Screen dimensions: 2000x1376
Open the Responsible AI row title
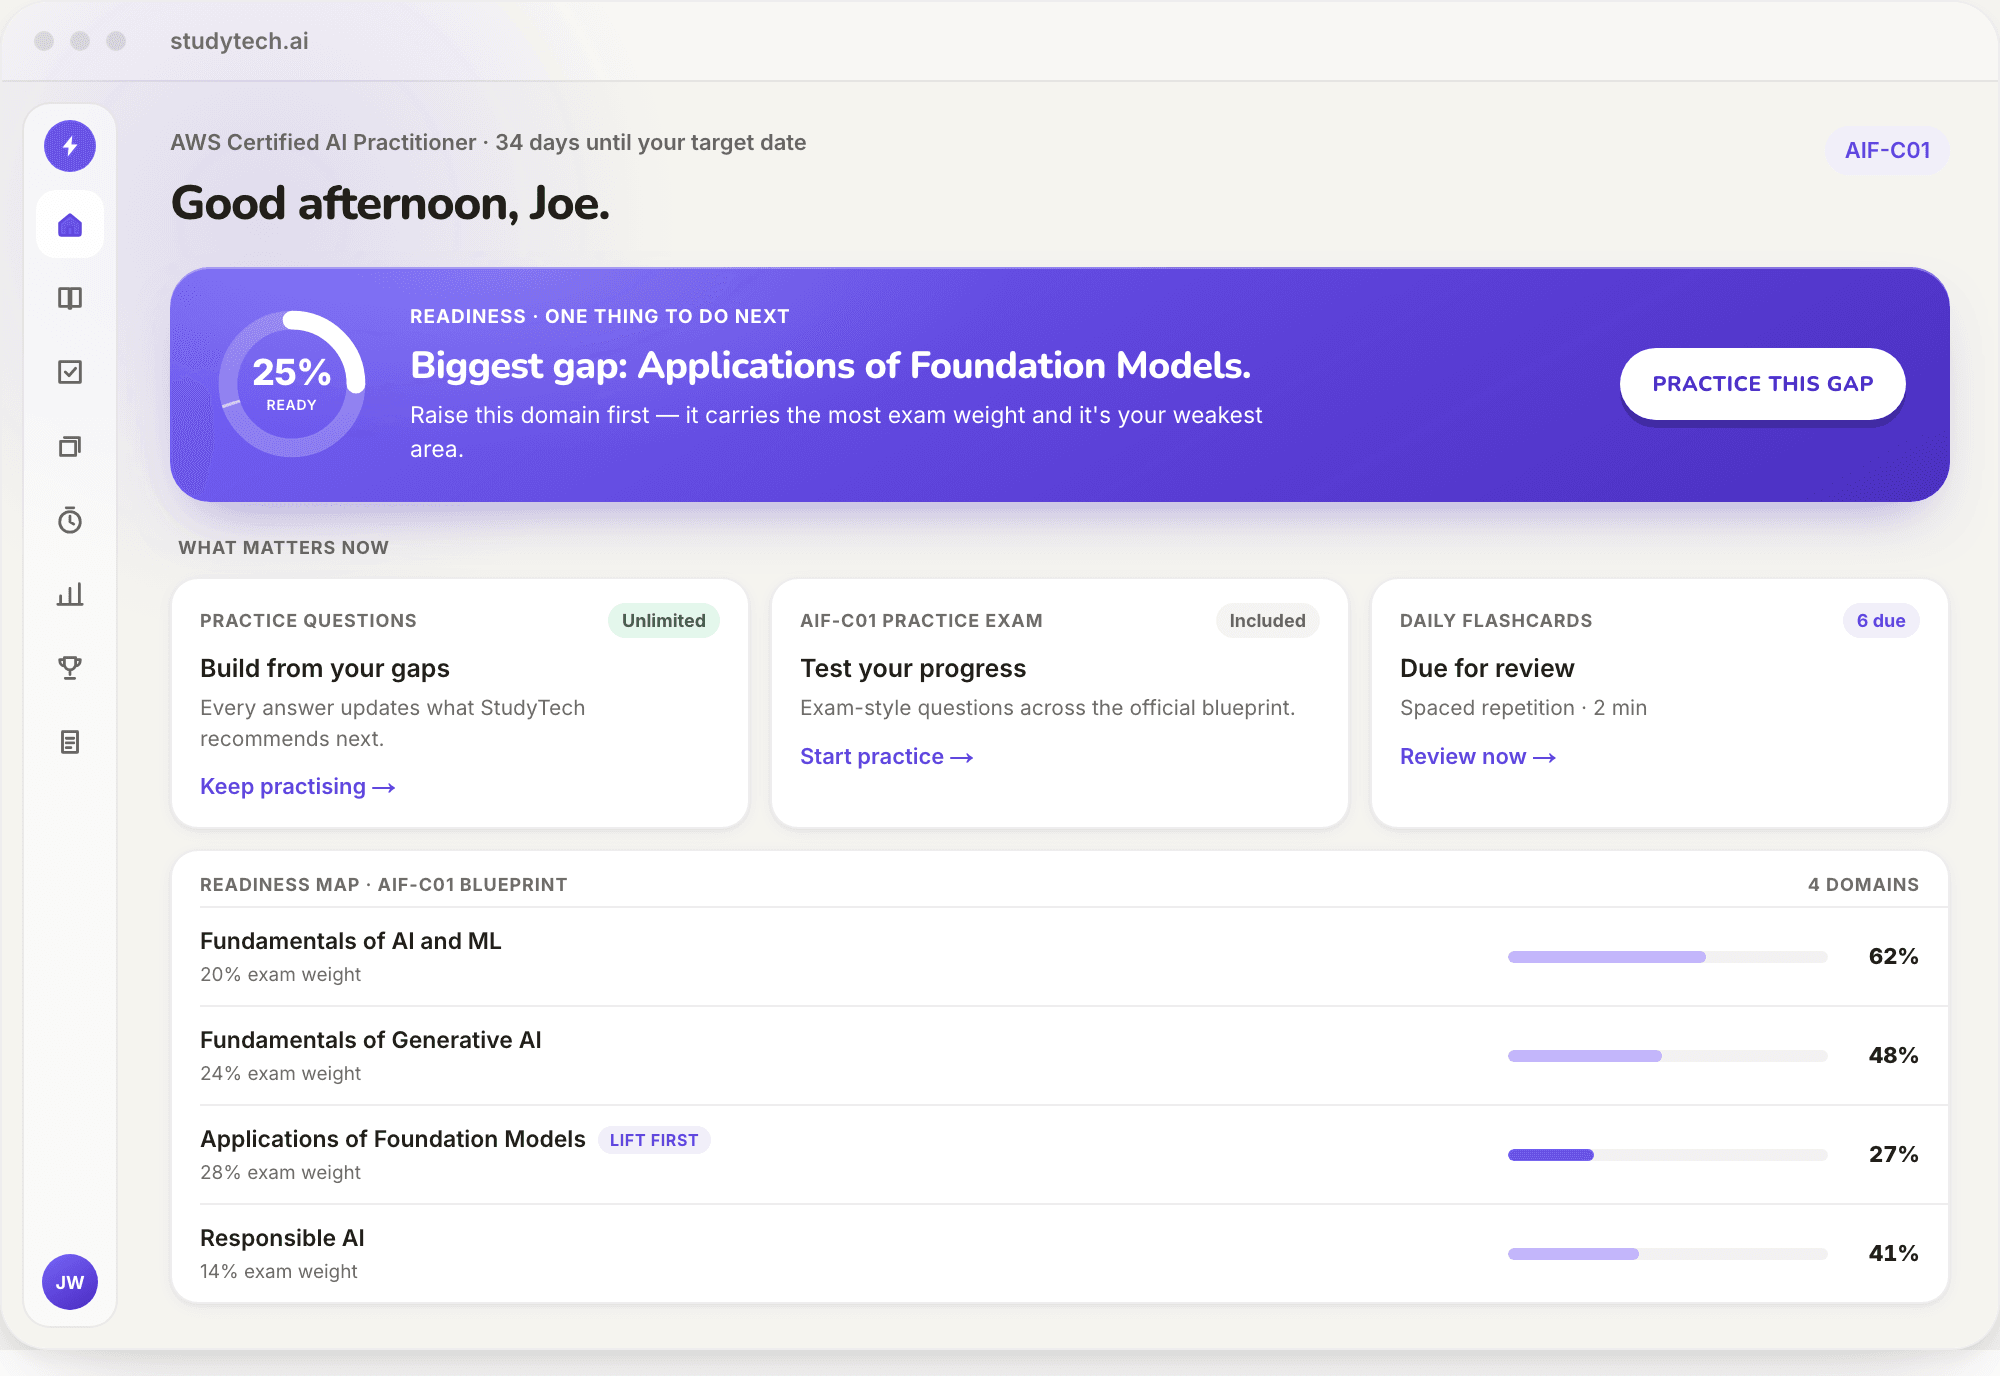pos(282,1238)
